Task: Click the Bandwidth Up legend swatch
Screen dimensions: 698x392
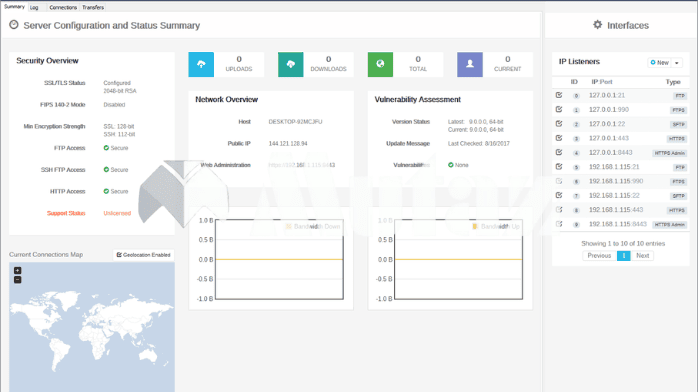Action: (x=475, y=226)
